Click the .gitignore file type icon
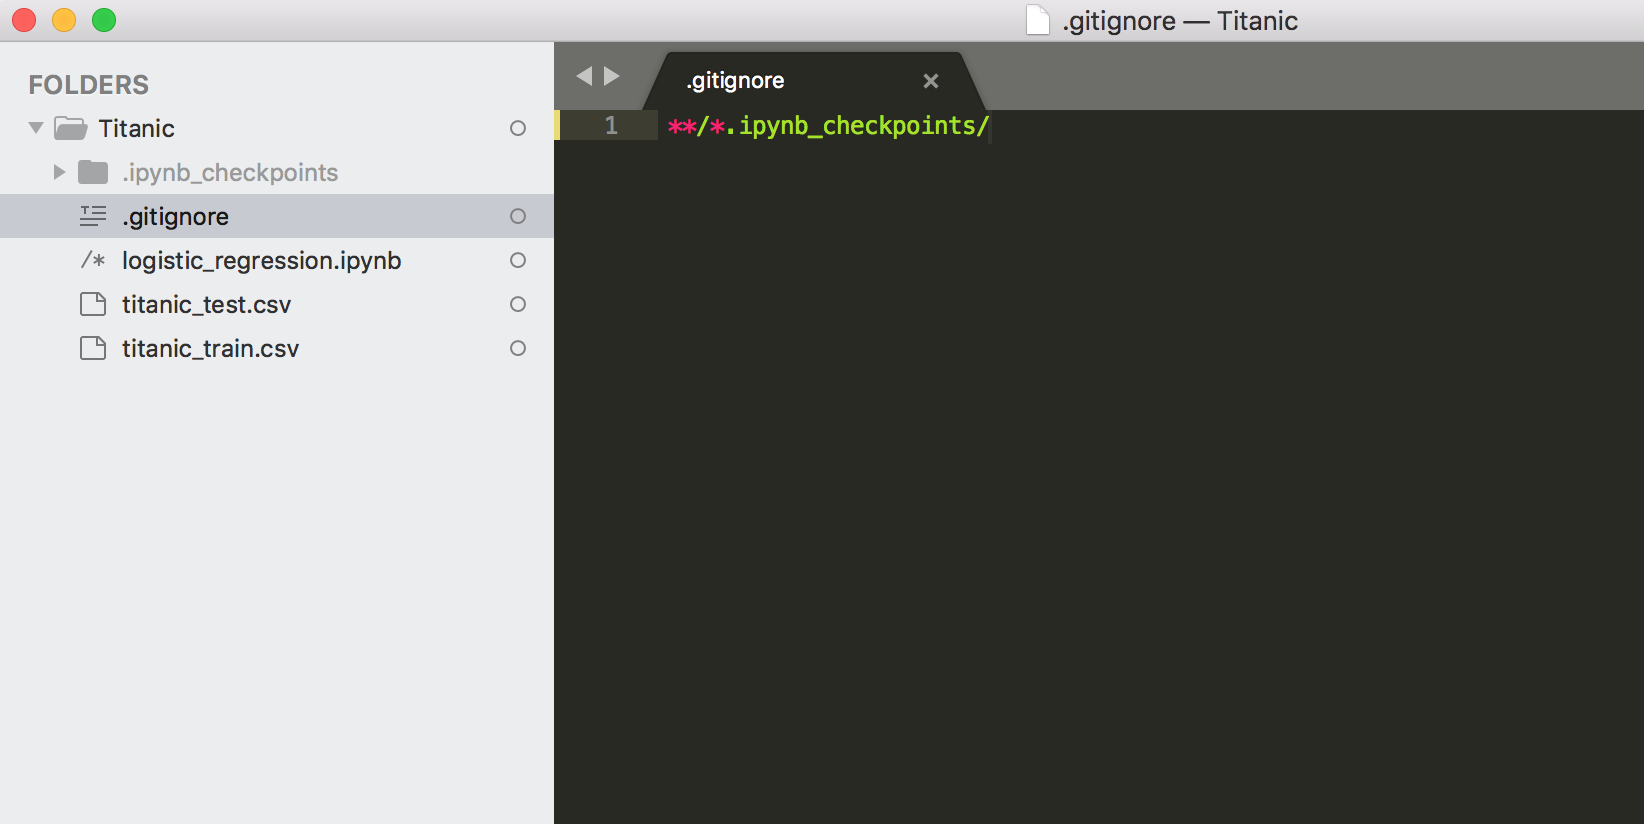 (x=93, y=216)
